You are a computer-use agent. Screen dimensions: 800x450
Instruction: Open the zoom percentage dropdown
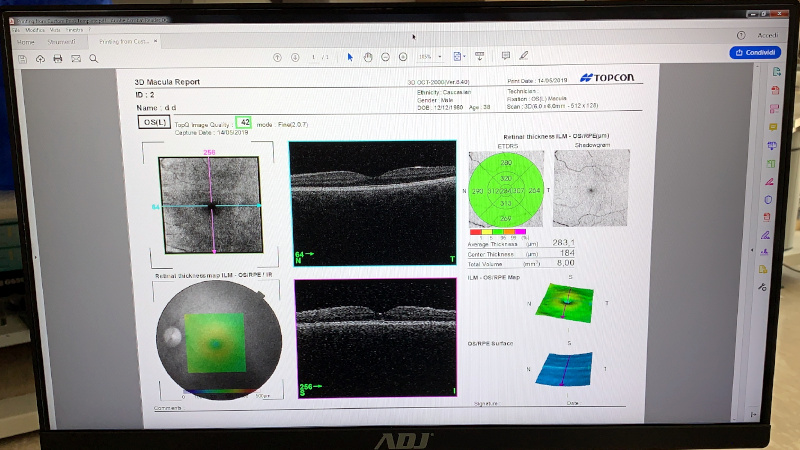tap(428, 56)
